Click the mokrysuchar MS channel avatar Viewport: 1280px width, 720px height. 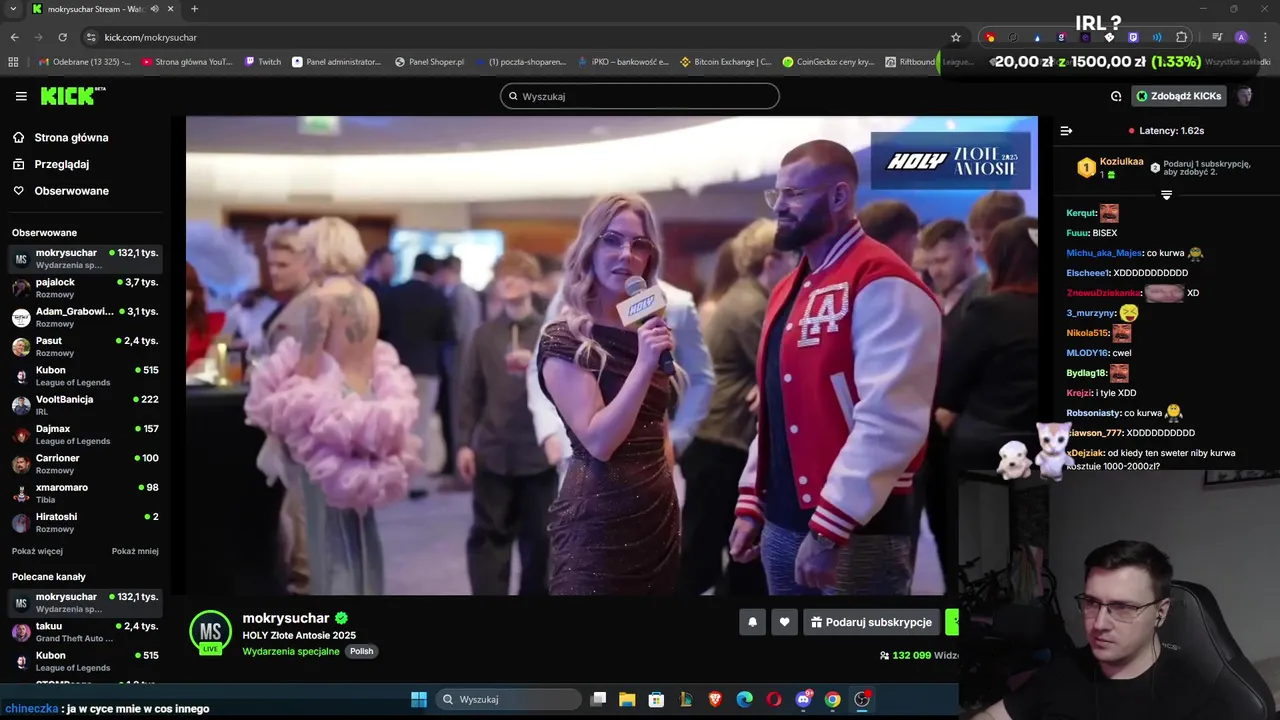click(210, 632)
